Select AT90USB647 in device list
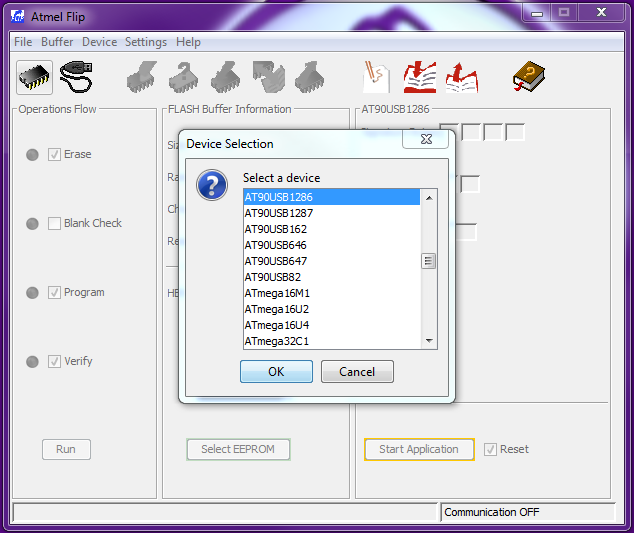The image size is (634, 533). coord(332,261)
